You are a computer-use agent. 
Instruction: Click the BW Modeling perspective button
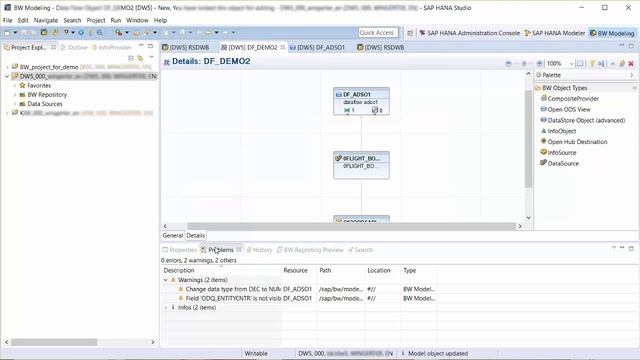pyautogui.click(x=612, y=33)
